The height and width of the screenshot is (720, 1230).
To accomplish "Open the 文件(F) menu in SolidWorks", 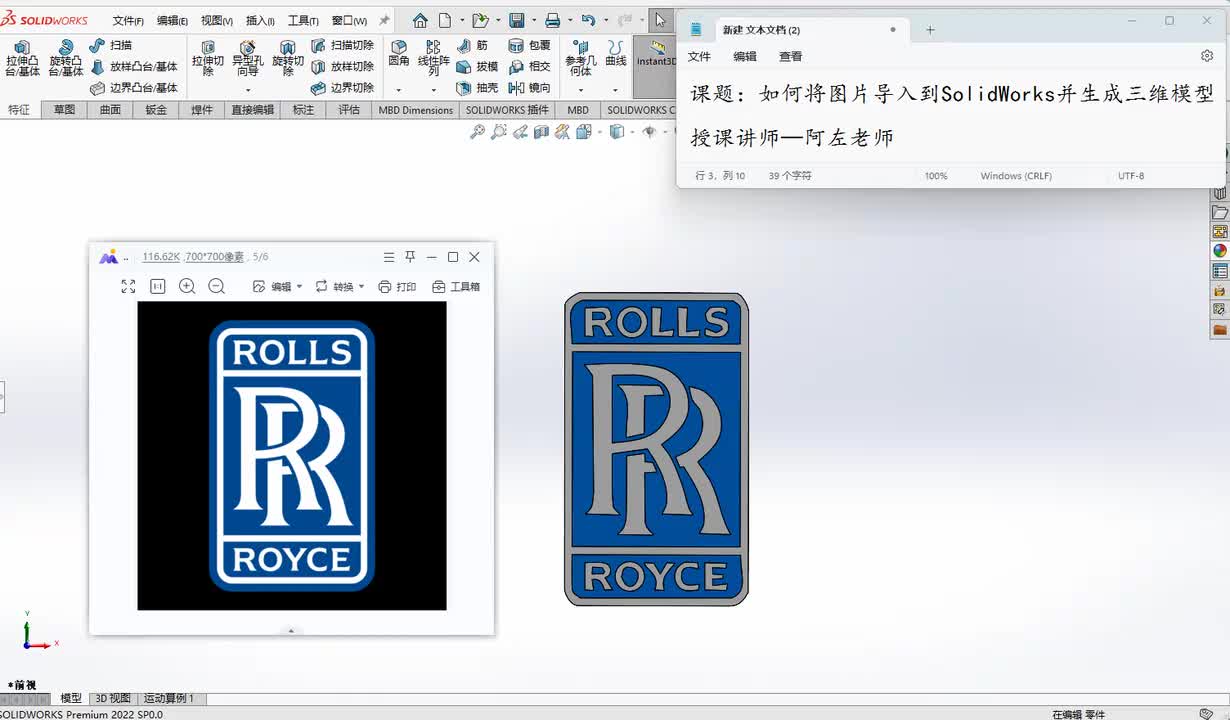I will pos(128,20).
